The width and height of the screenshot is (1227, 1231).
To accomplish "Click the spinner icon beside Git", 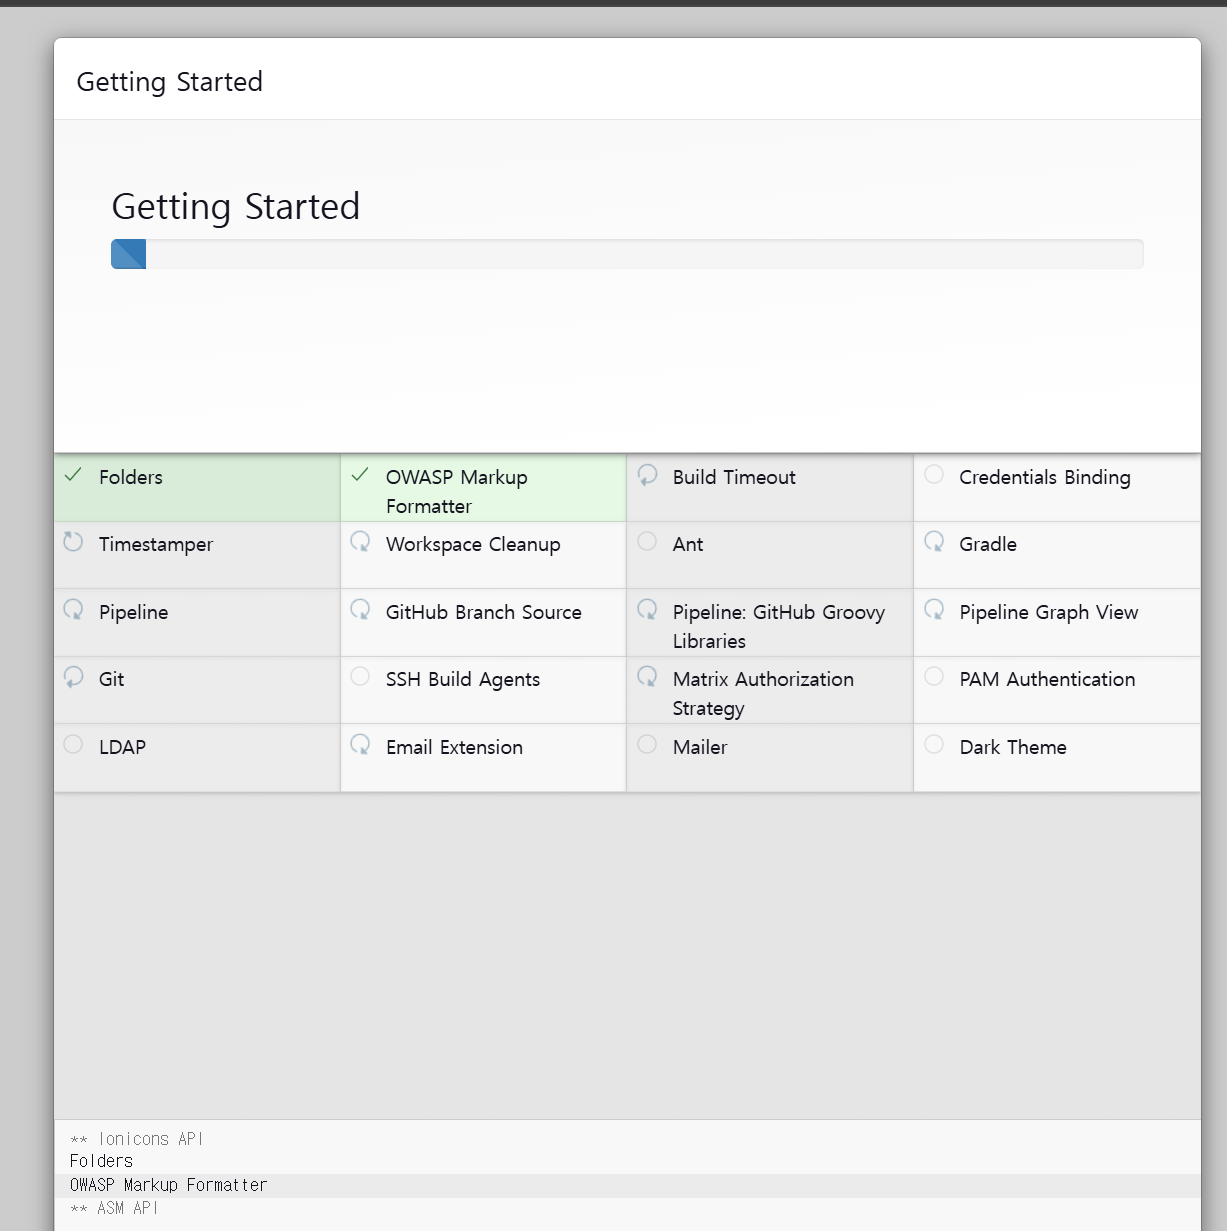I will coord(73,677).
